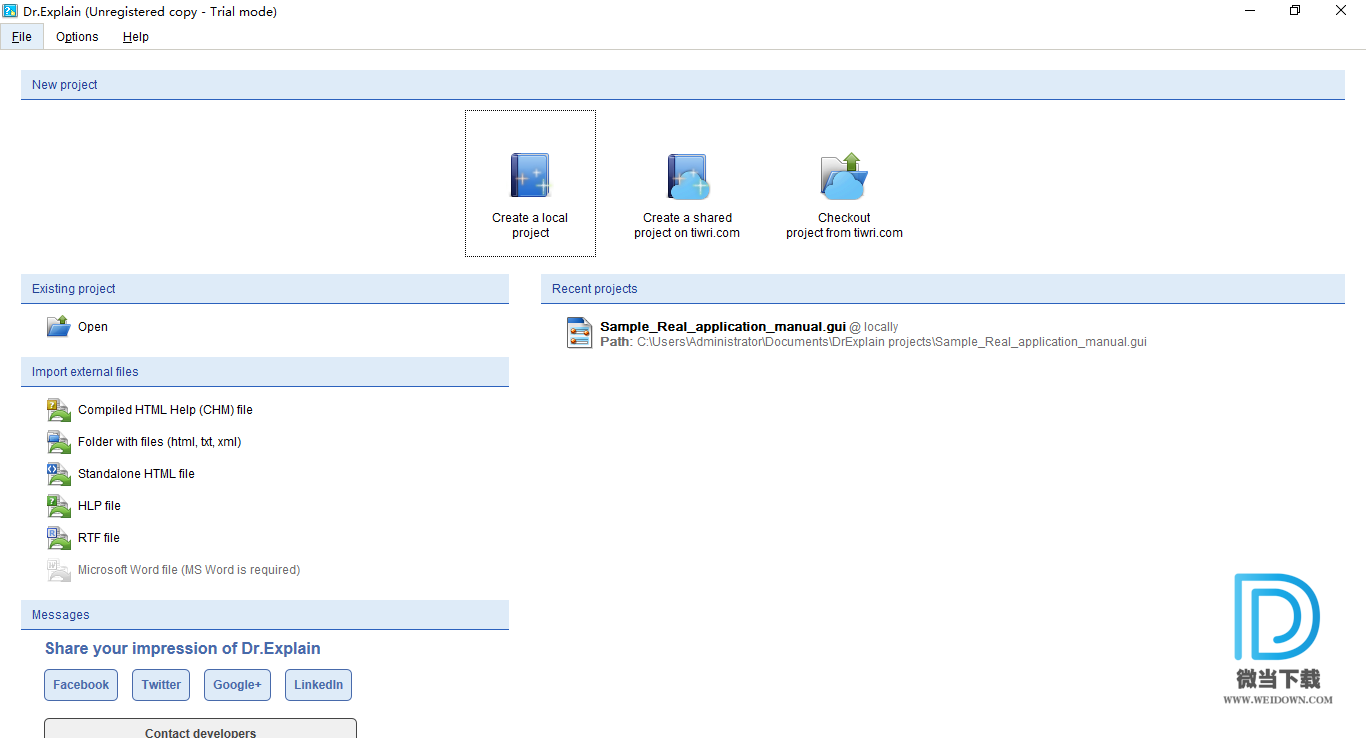The height and width of the screenshot is (738, 1366).
Task: Click the Dr.Explain app icon in title bar
Action: click(x=11, y=11)
